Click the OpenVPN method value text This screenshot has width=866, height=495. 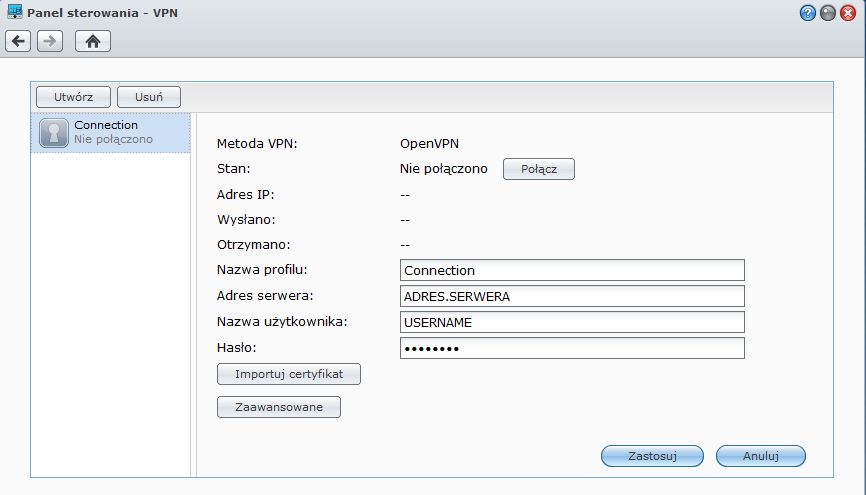pyautogui.click(x=429, y=144)
